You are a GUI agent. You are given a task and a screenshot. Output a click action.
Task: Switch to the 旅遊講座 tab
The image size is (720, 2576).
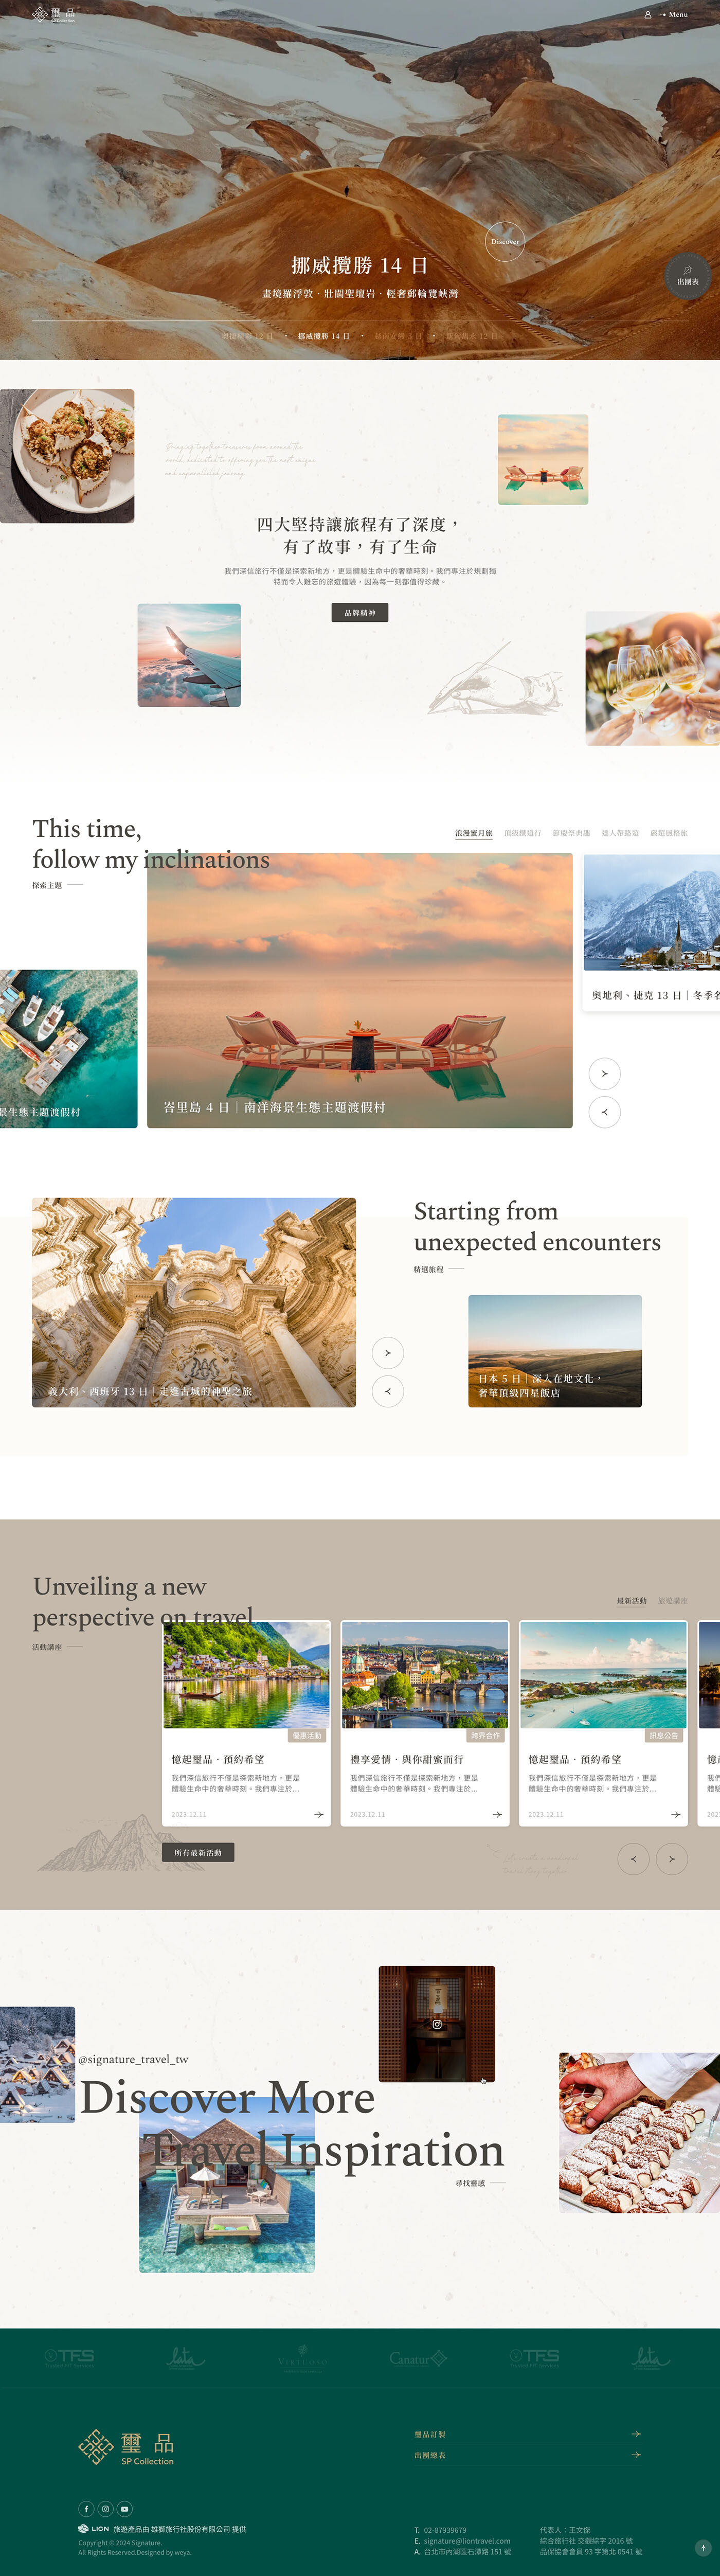673,1601
